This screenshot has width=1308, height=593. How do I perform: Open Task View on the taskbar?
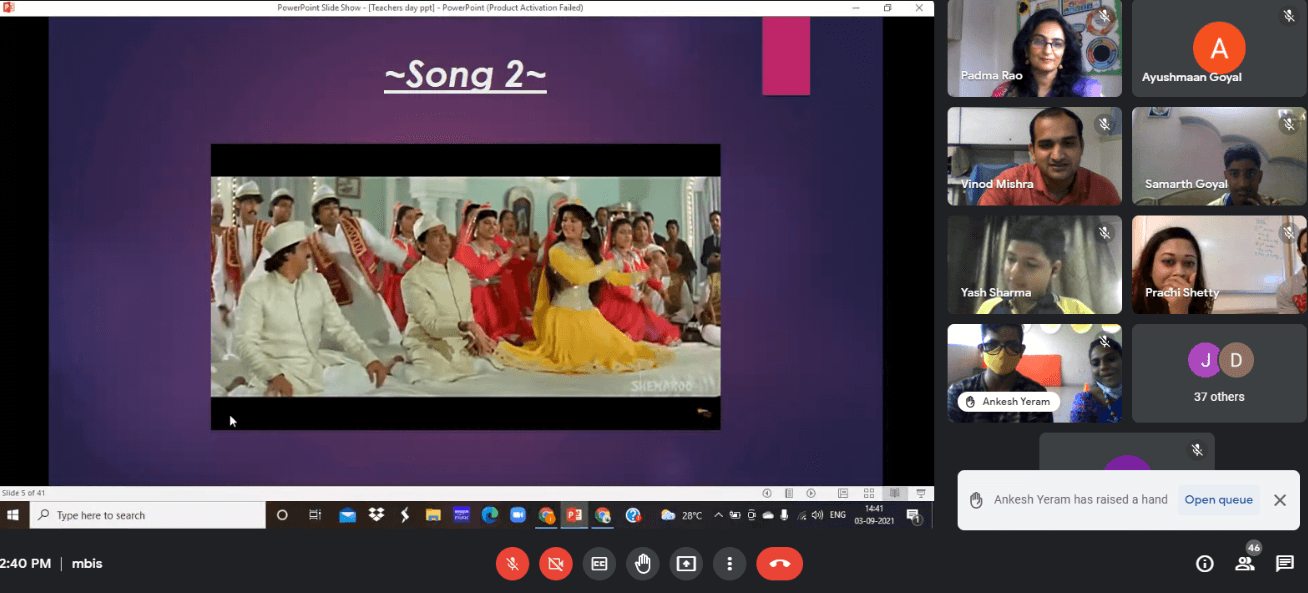pos(315,515)
